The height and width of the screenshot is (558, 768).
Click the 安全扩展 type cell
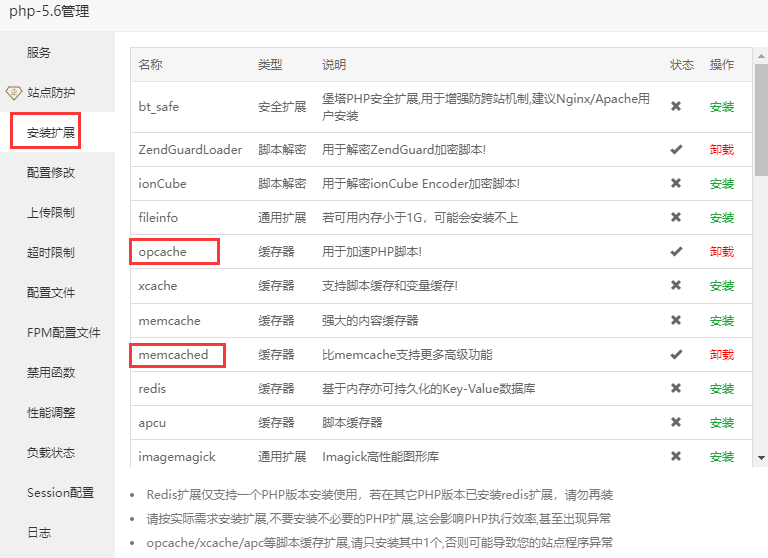282,107
